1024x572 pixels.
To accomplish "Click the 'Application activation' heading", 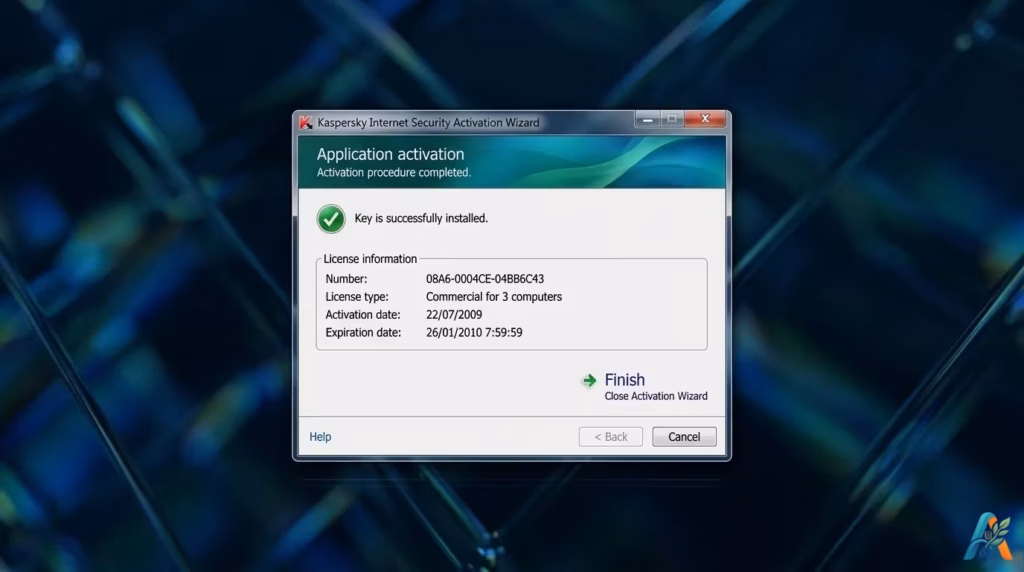I will [x=391, y=154].
